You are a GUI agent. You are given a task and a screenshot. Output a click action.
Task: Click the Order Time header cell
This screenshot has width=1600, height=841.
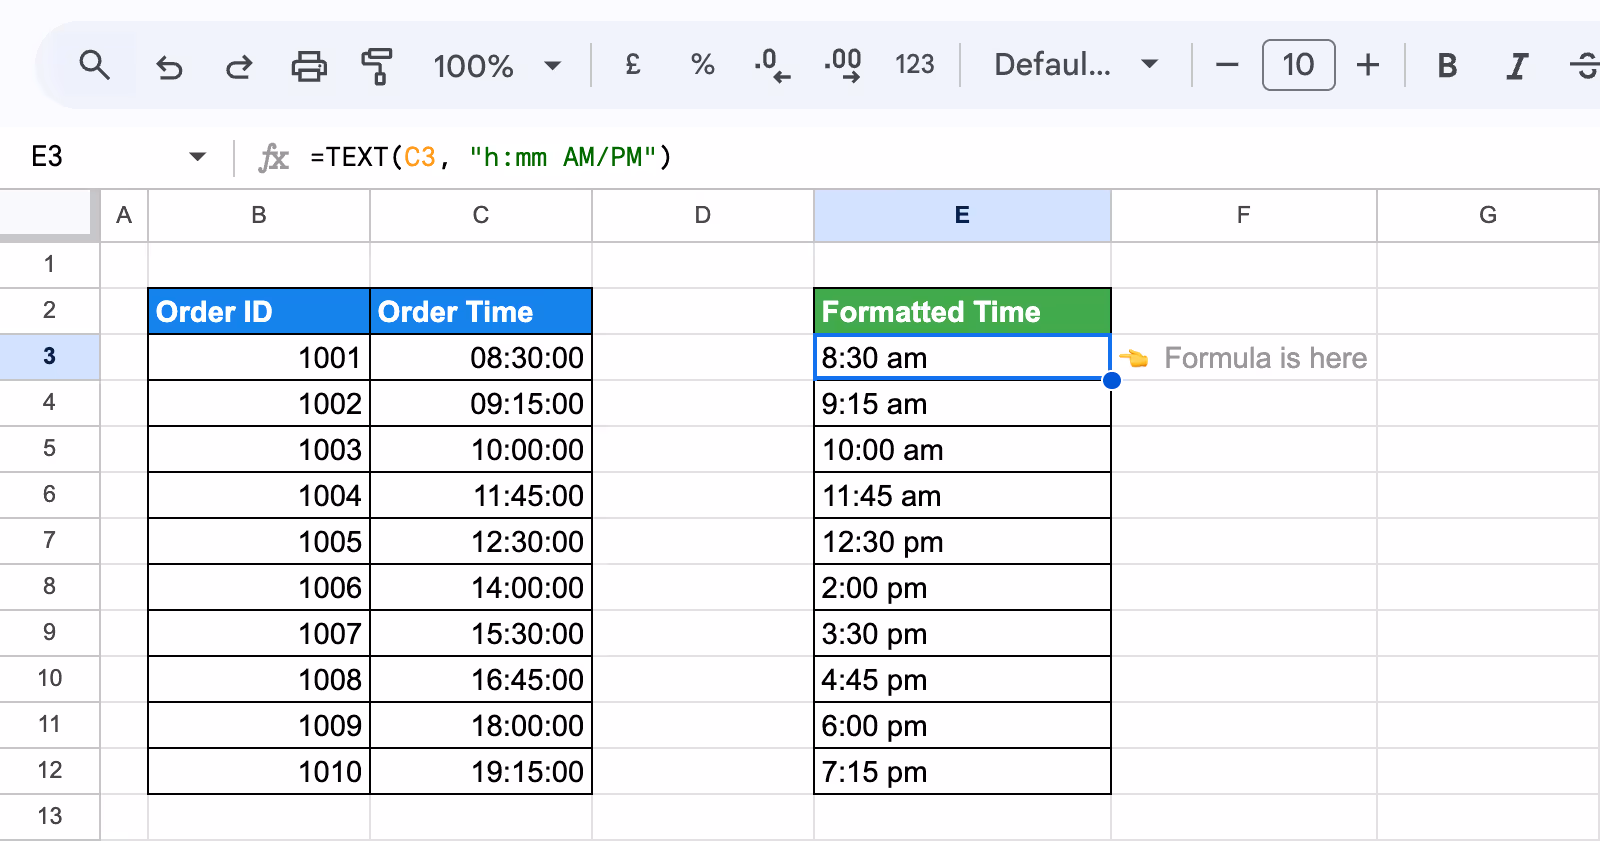point(481,312)
